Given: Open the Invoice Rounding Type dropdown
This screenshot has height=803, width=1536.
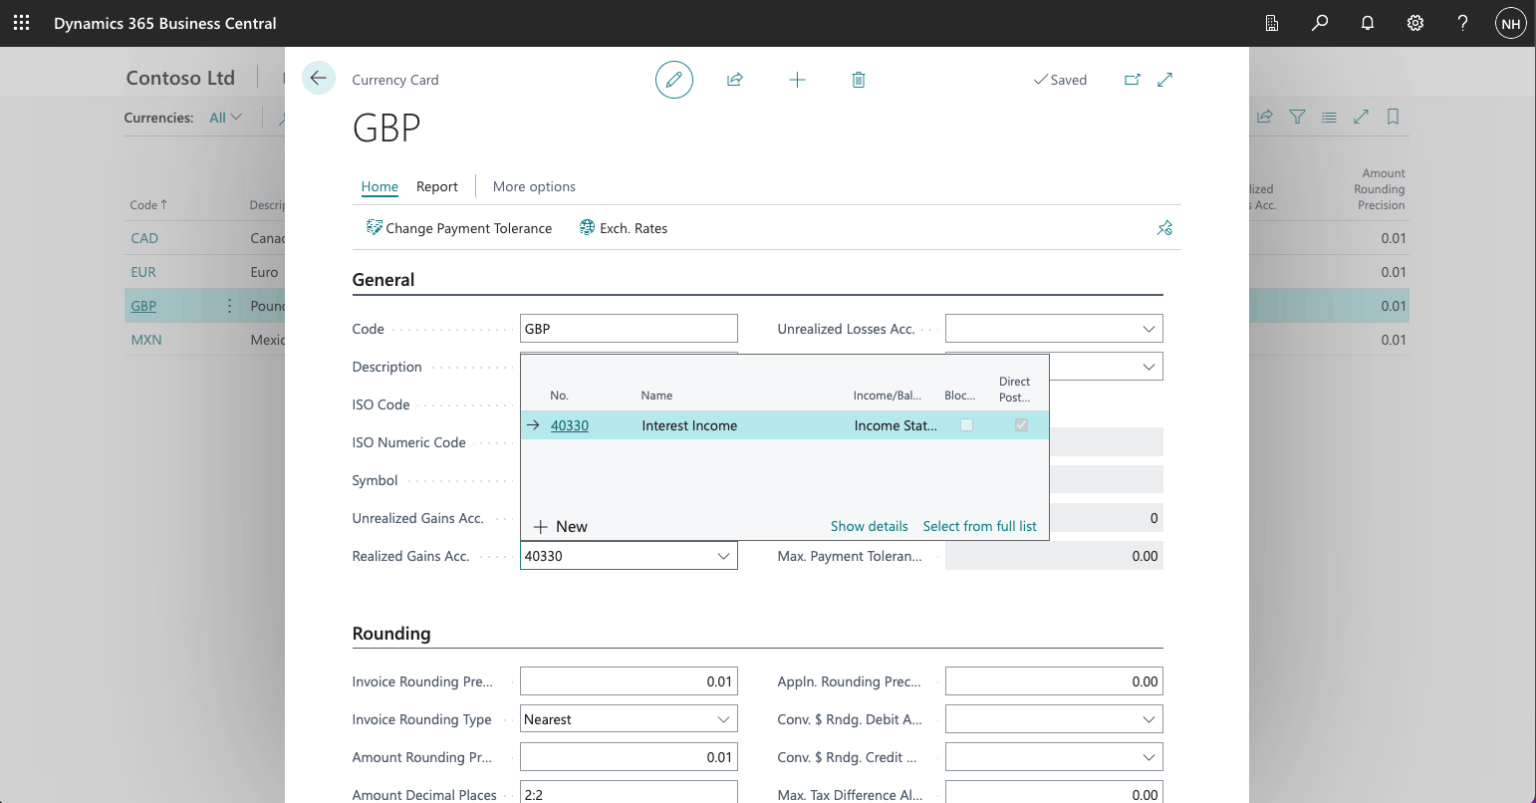Looking at the screenshot, I should (x=723, y=719).
